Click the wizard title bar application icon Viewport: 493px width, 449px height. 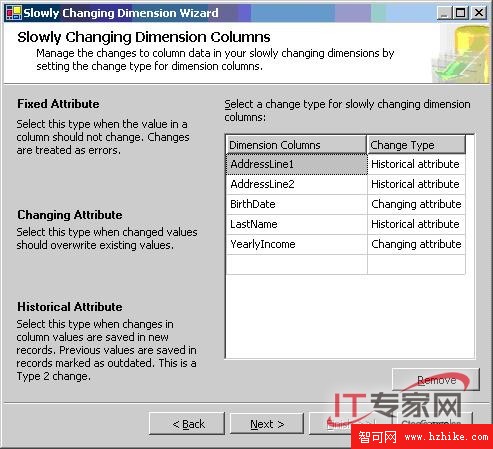pyautogui.click(x=14, y=13)
